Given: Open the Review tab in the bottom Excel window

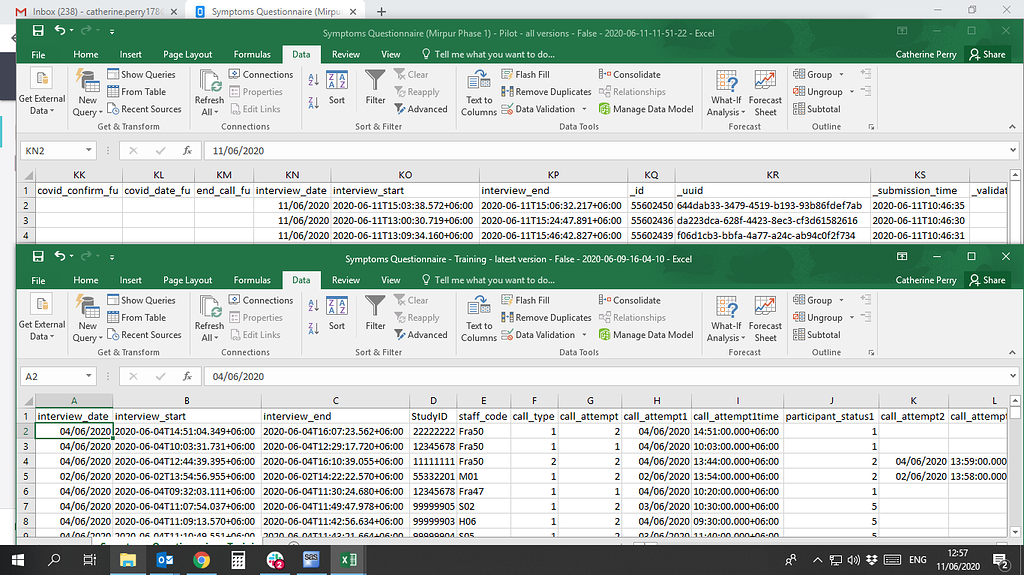Looking at the screenshot, I should pyautogui.click(x=346, y=280).
